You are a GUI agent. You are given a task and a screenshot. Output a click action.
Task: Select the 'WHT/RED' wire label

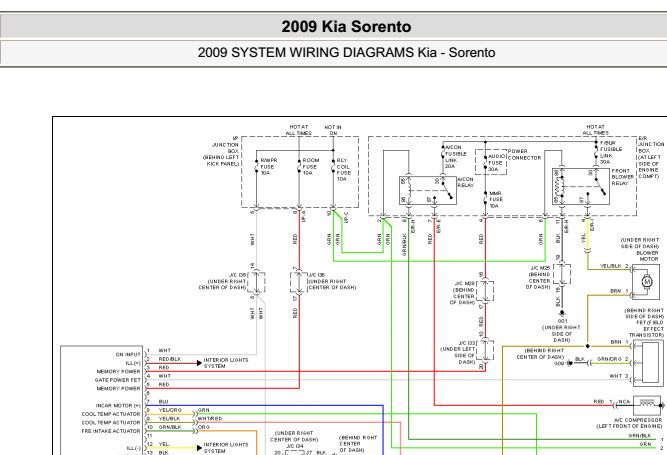pyautogui.click(x=210, y=418)
